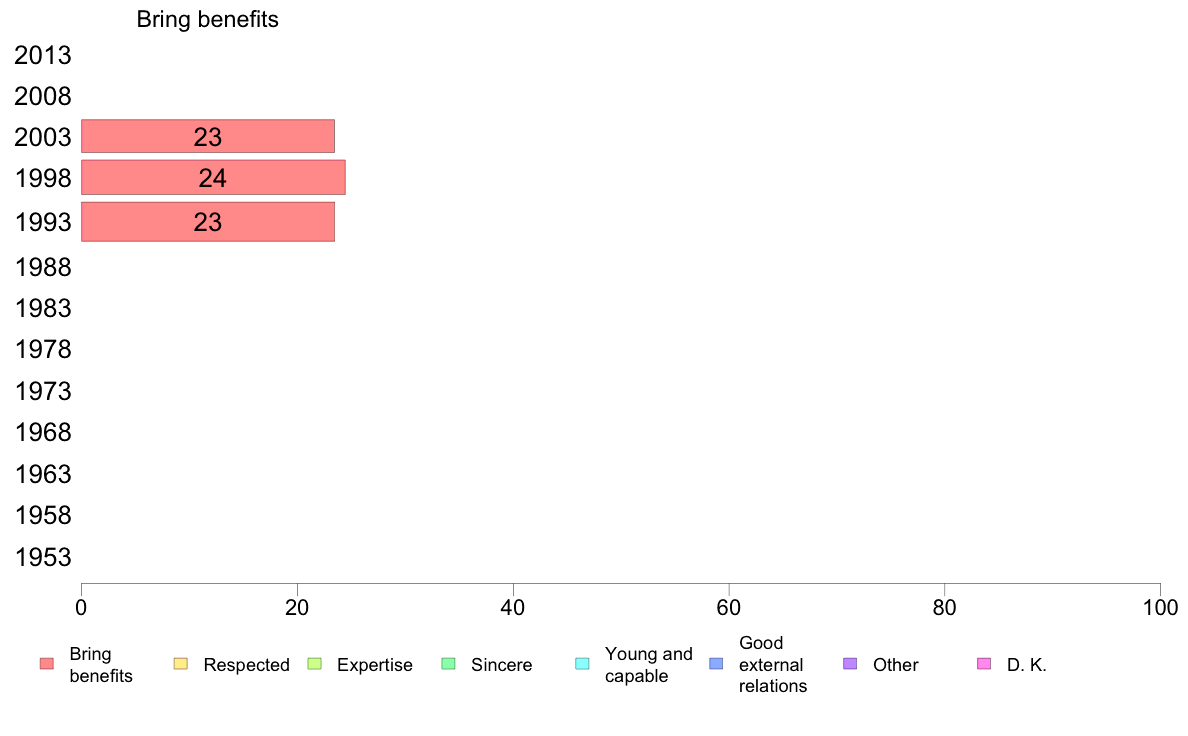This screenshot has width=1188, height=736.
Task: Click the 40 axis tick label
Action: click(x=513, y=608)
